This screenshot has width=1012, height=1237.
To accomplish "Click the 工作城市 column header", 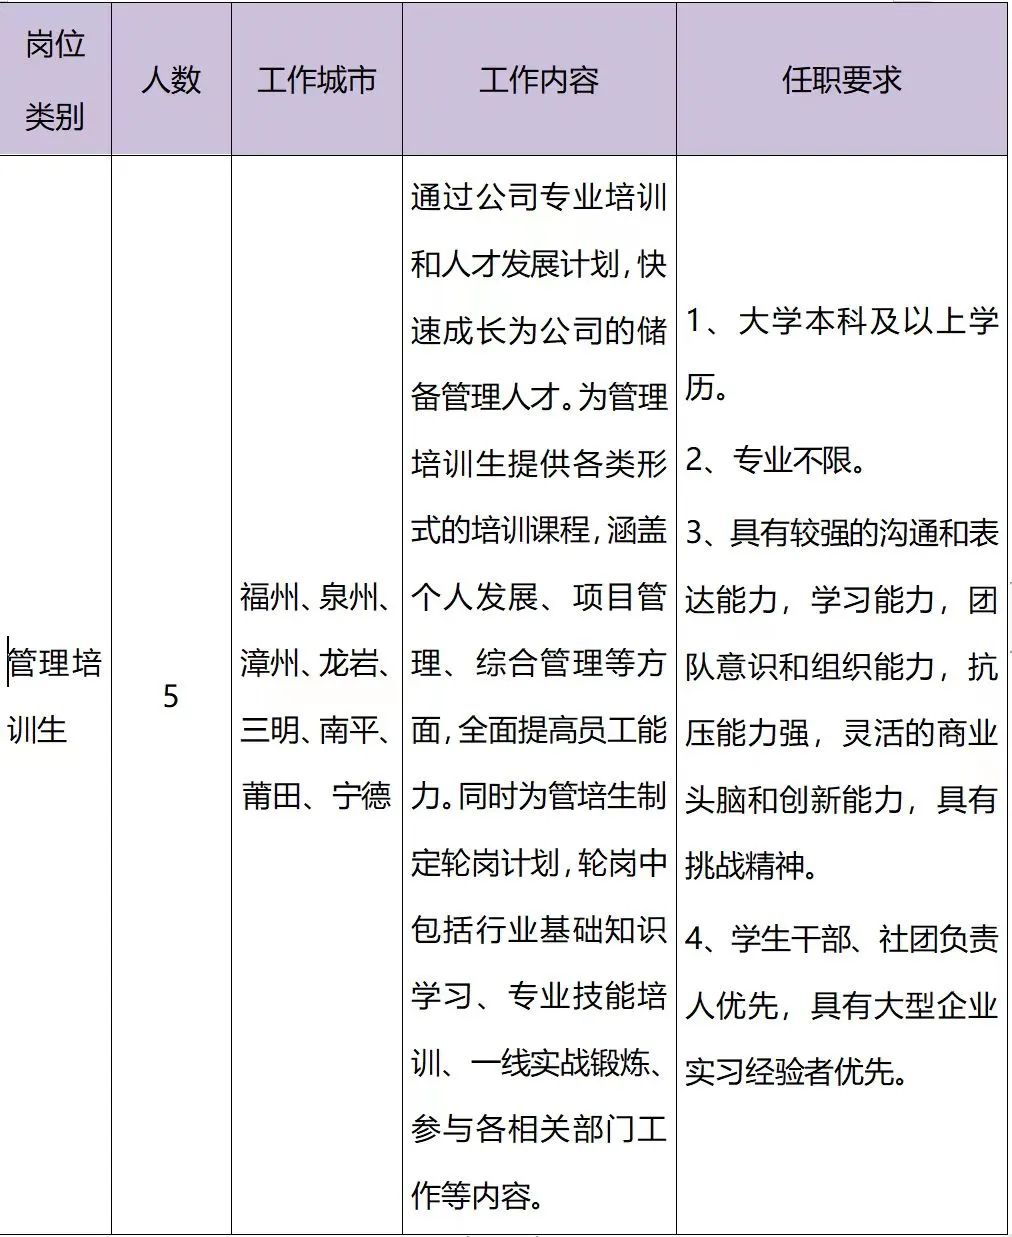I will (x=316, y=80).
